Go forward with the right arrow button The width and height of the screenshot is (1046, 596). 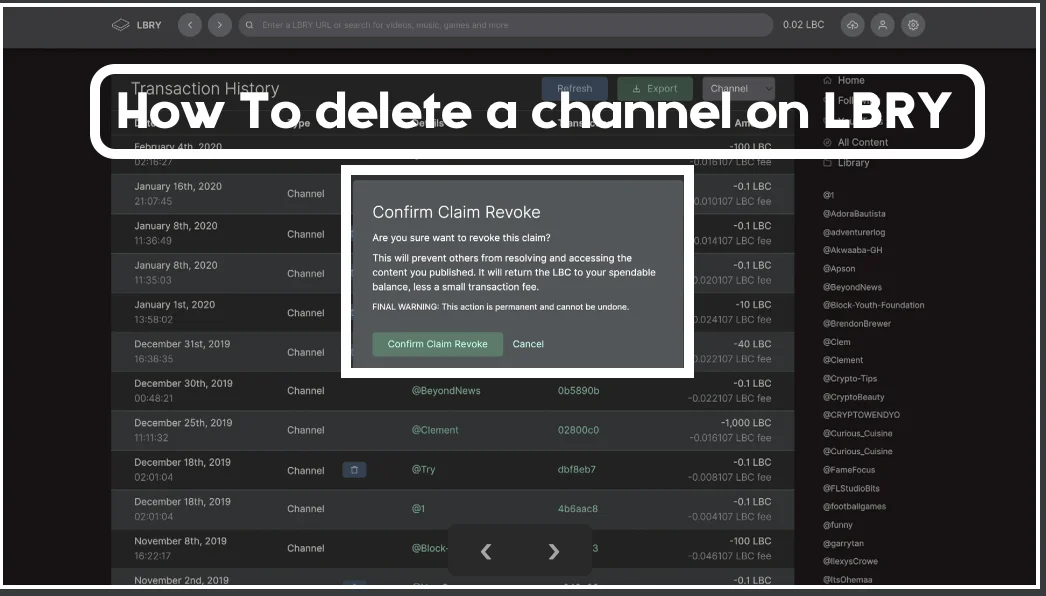click(219, 25)
